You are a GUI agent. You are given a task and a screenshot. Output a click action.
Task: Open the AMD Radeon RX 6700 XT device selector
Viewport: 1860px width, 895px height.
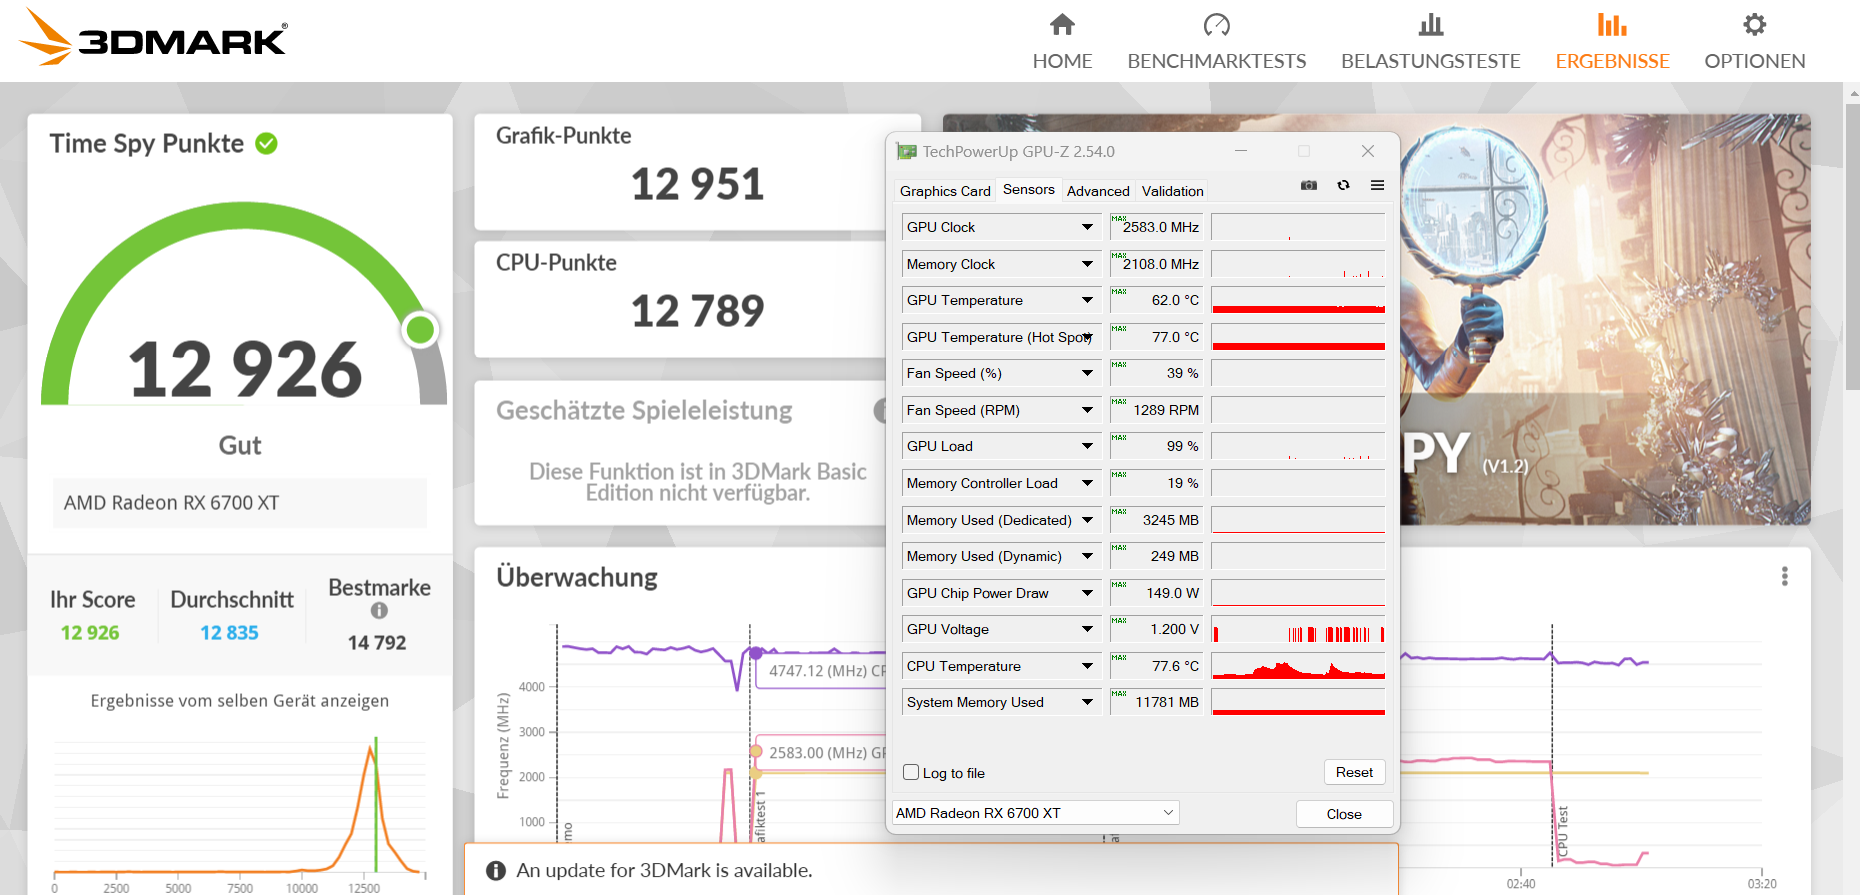point(1035,813)
